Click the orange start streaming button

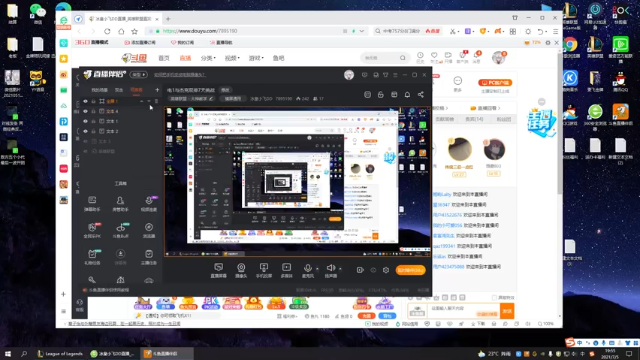410,270
